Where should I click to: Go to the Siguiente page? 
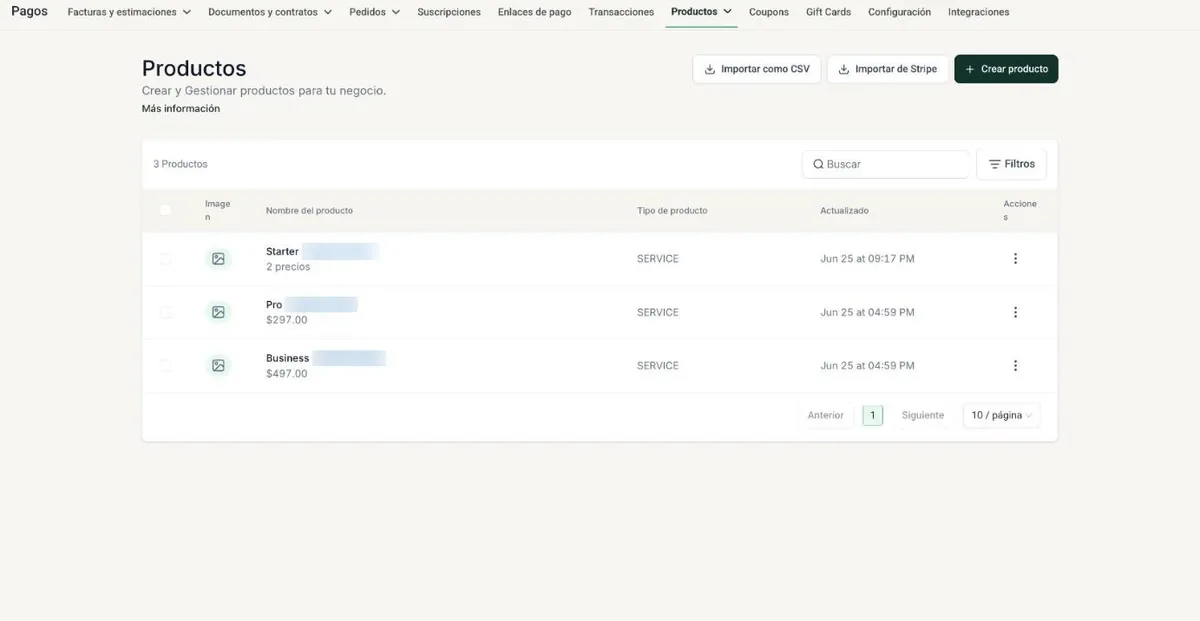[x=923, y=415]
